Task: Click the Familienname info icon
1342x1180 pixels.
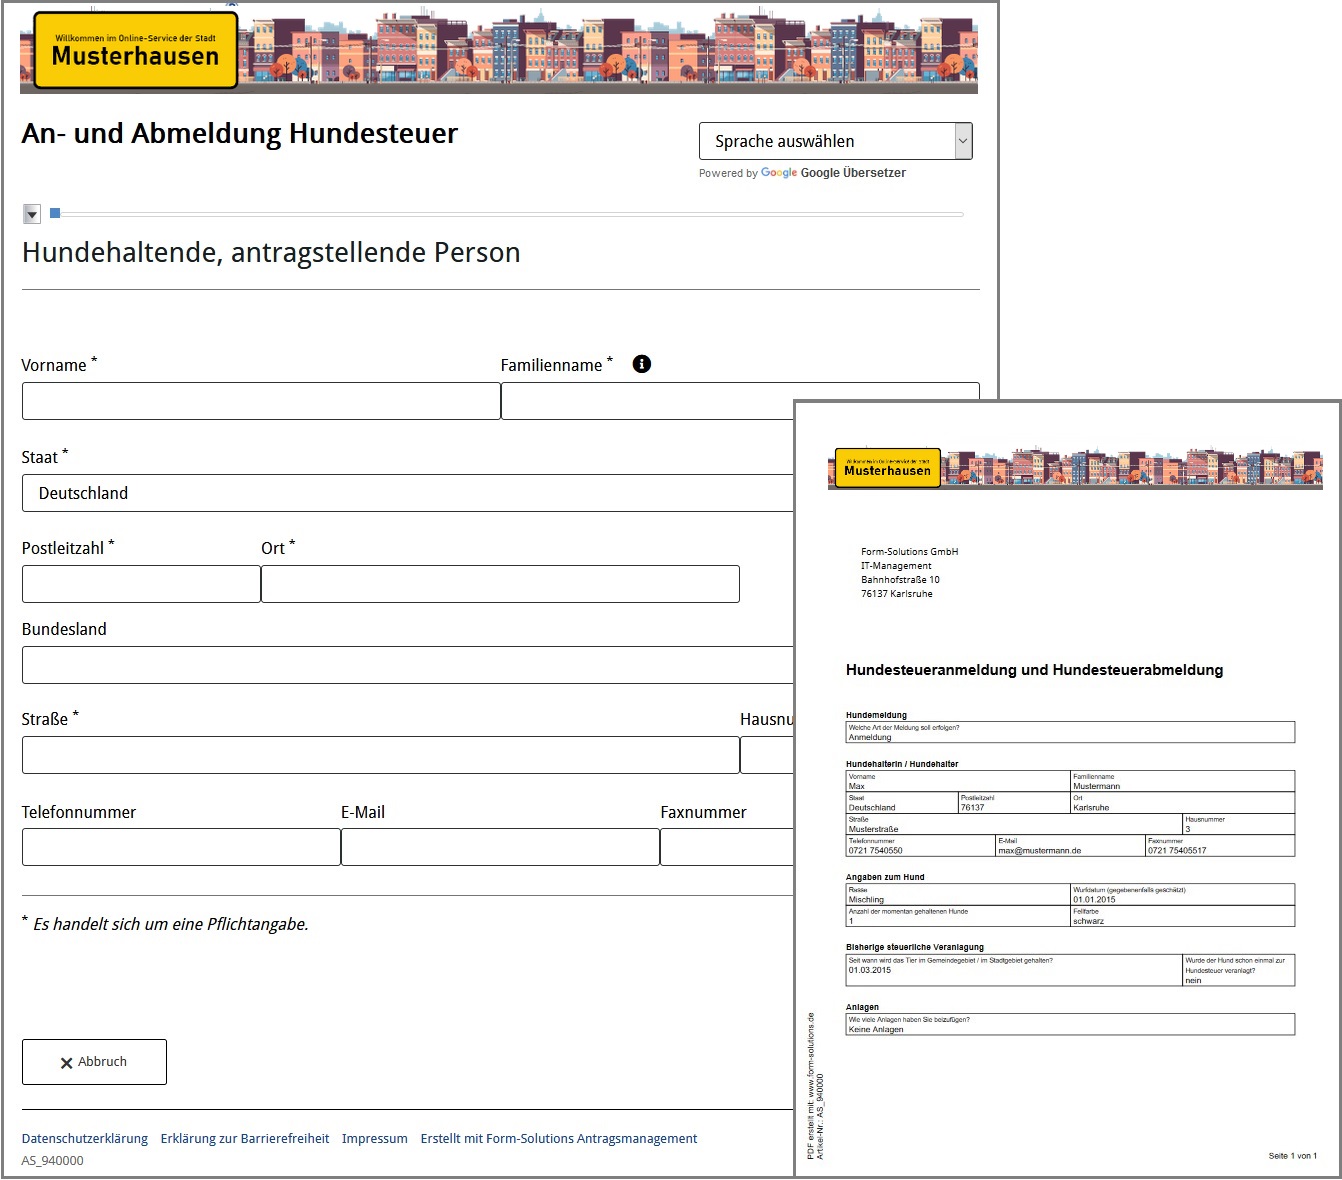Action: [642, 364]
